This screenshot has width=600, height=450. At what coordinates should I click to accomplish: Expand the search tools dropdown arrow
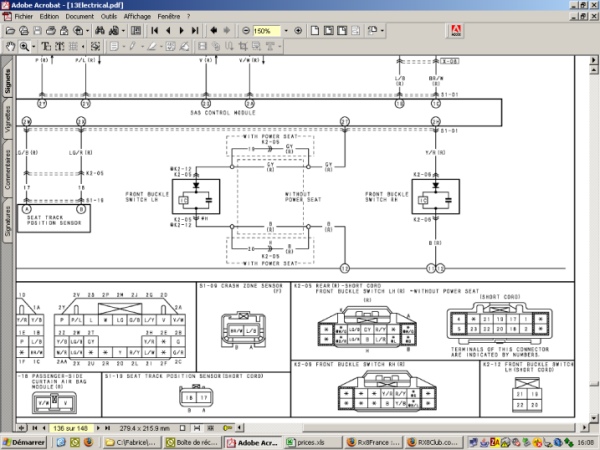click(124, 31)
